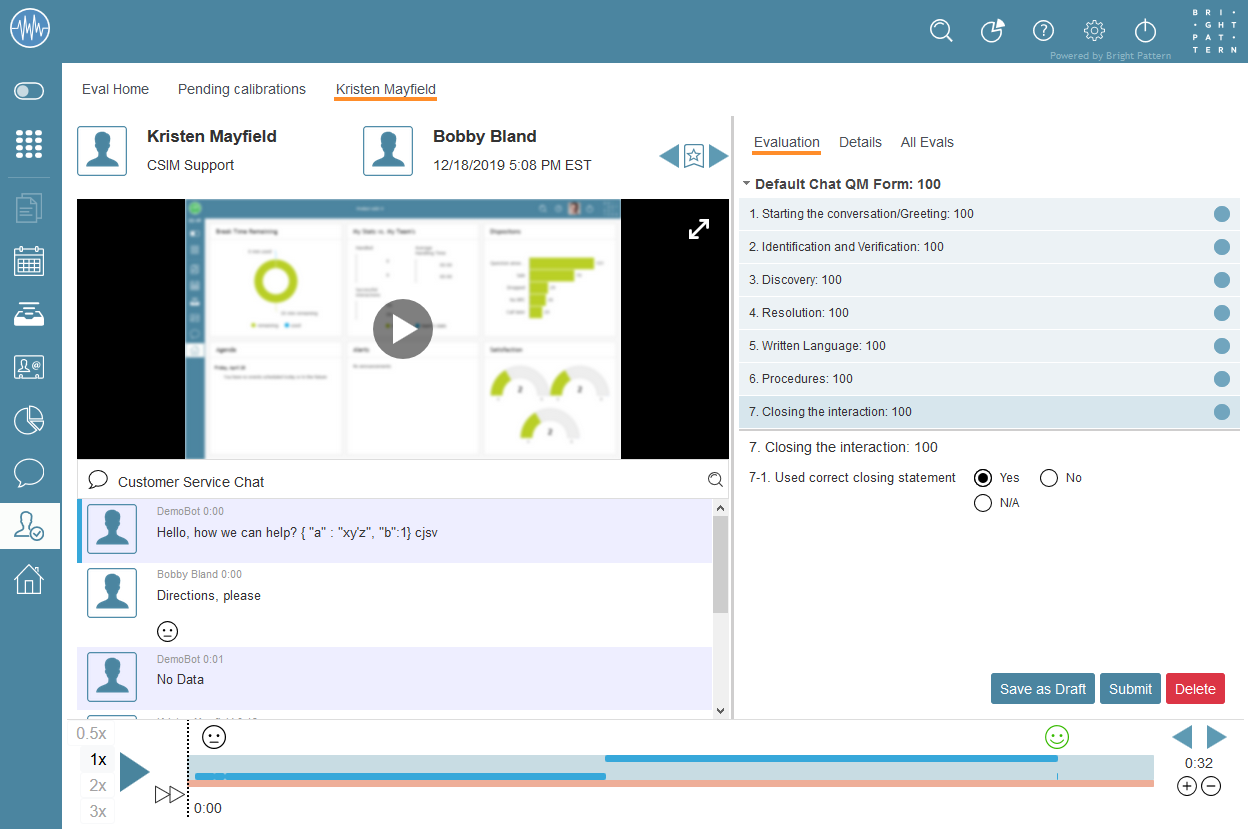Zoom in the timeline with the plus button

tap(1186, 786)
